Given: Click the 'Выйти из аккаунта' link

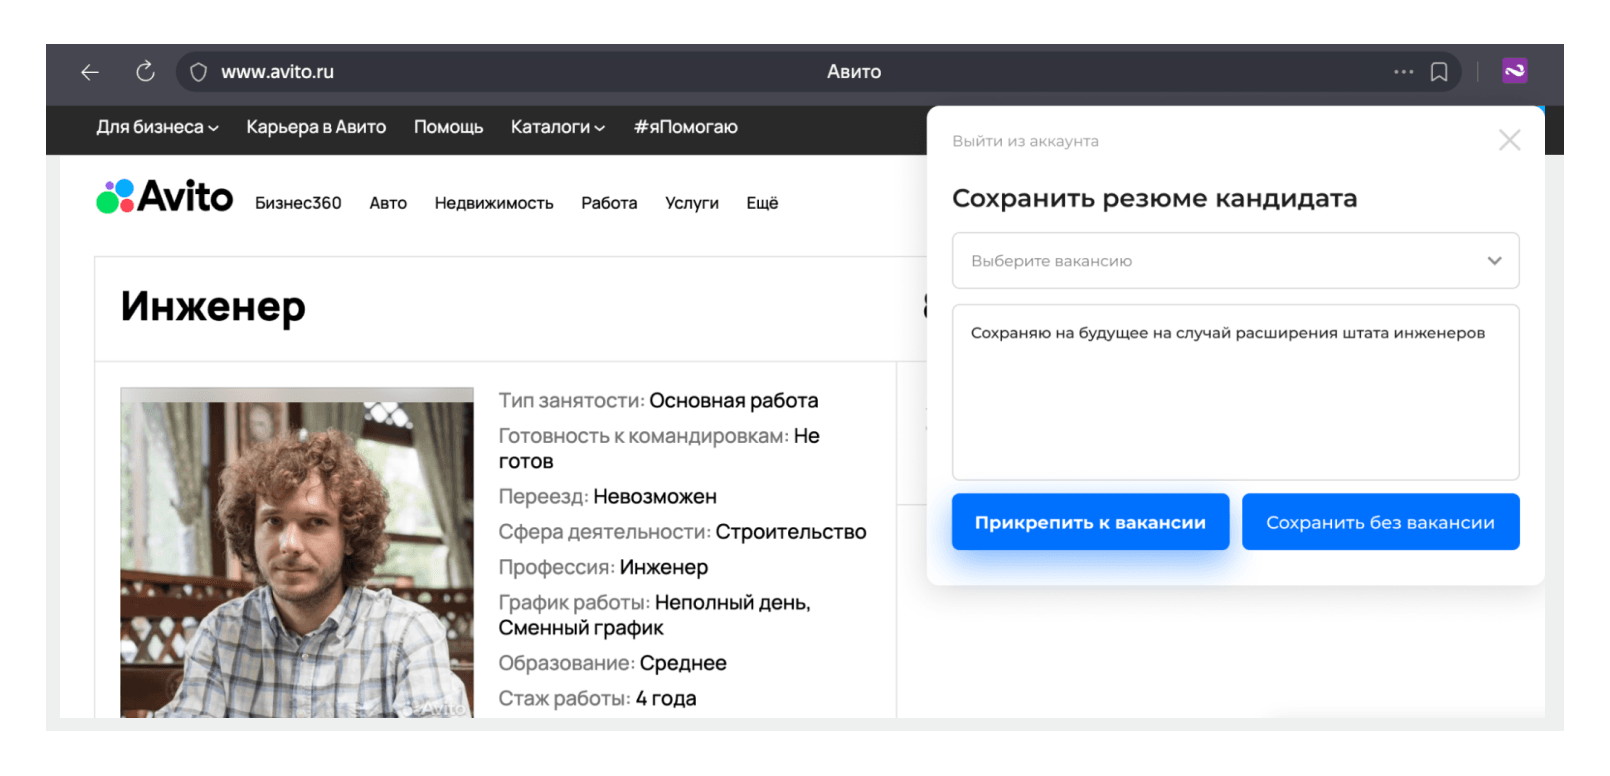Looking at the screenshot, I should [x=1025, y=141].
